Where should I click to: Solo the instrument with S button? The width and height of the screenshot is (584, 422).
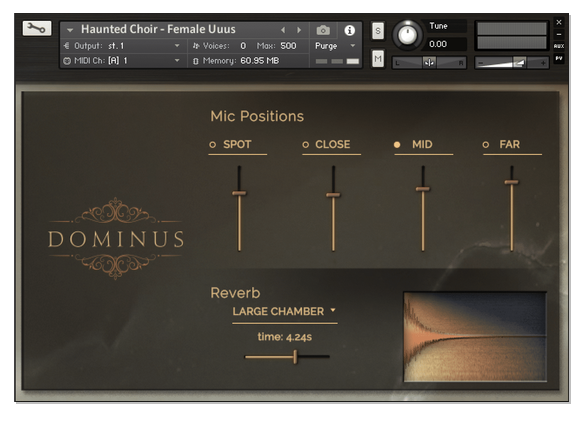point(378,30)
